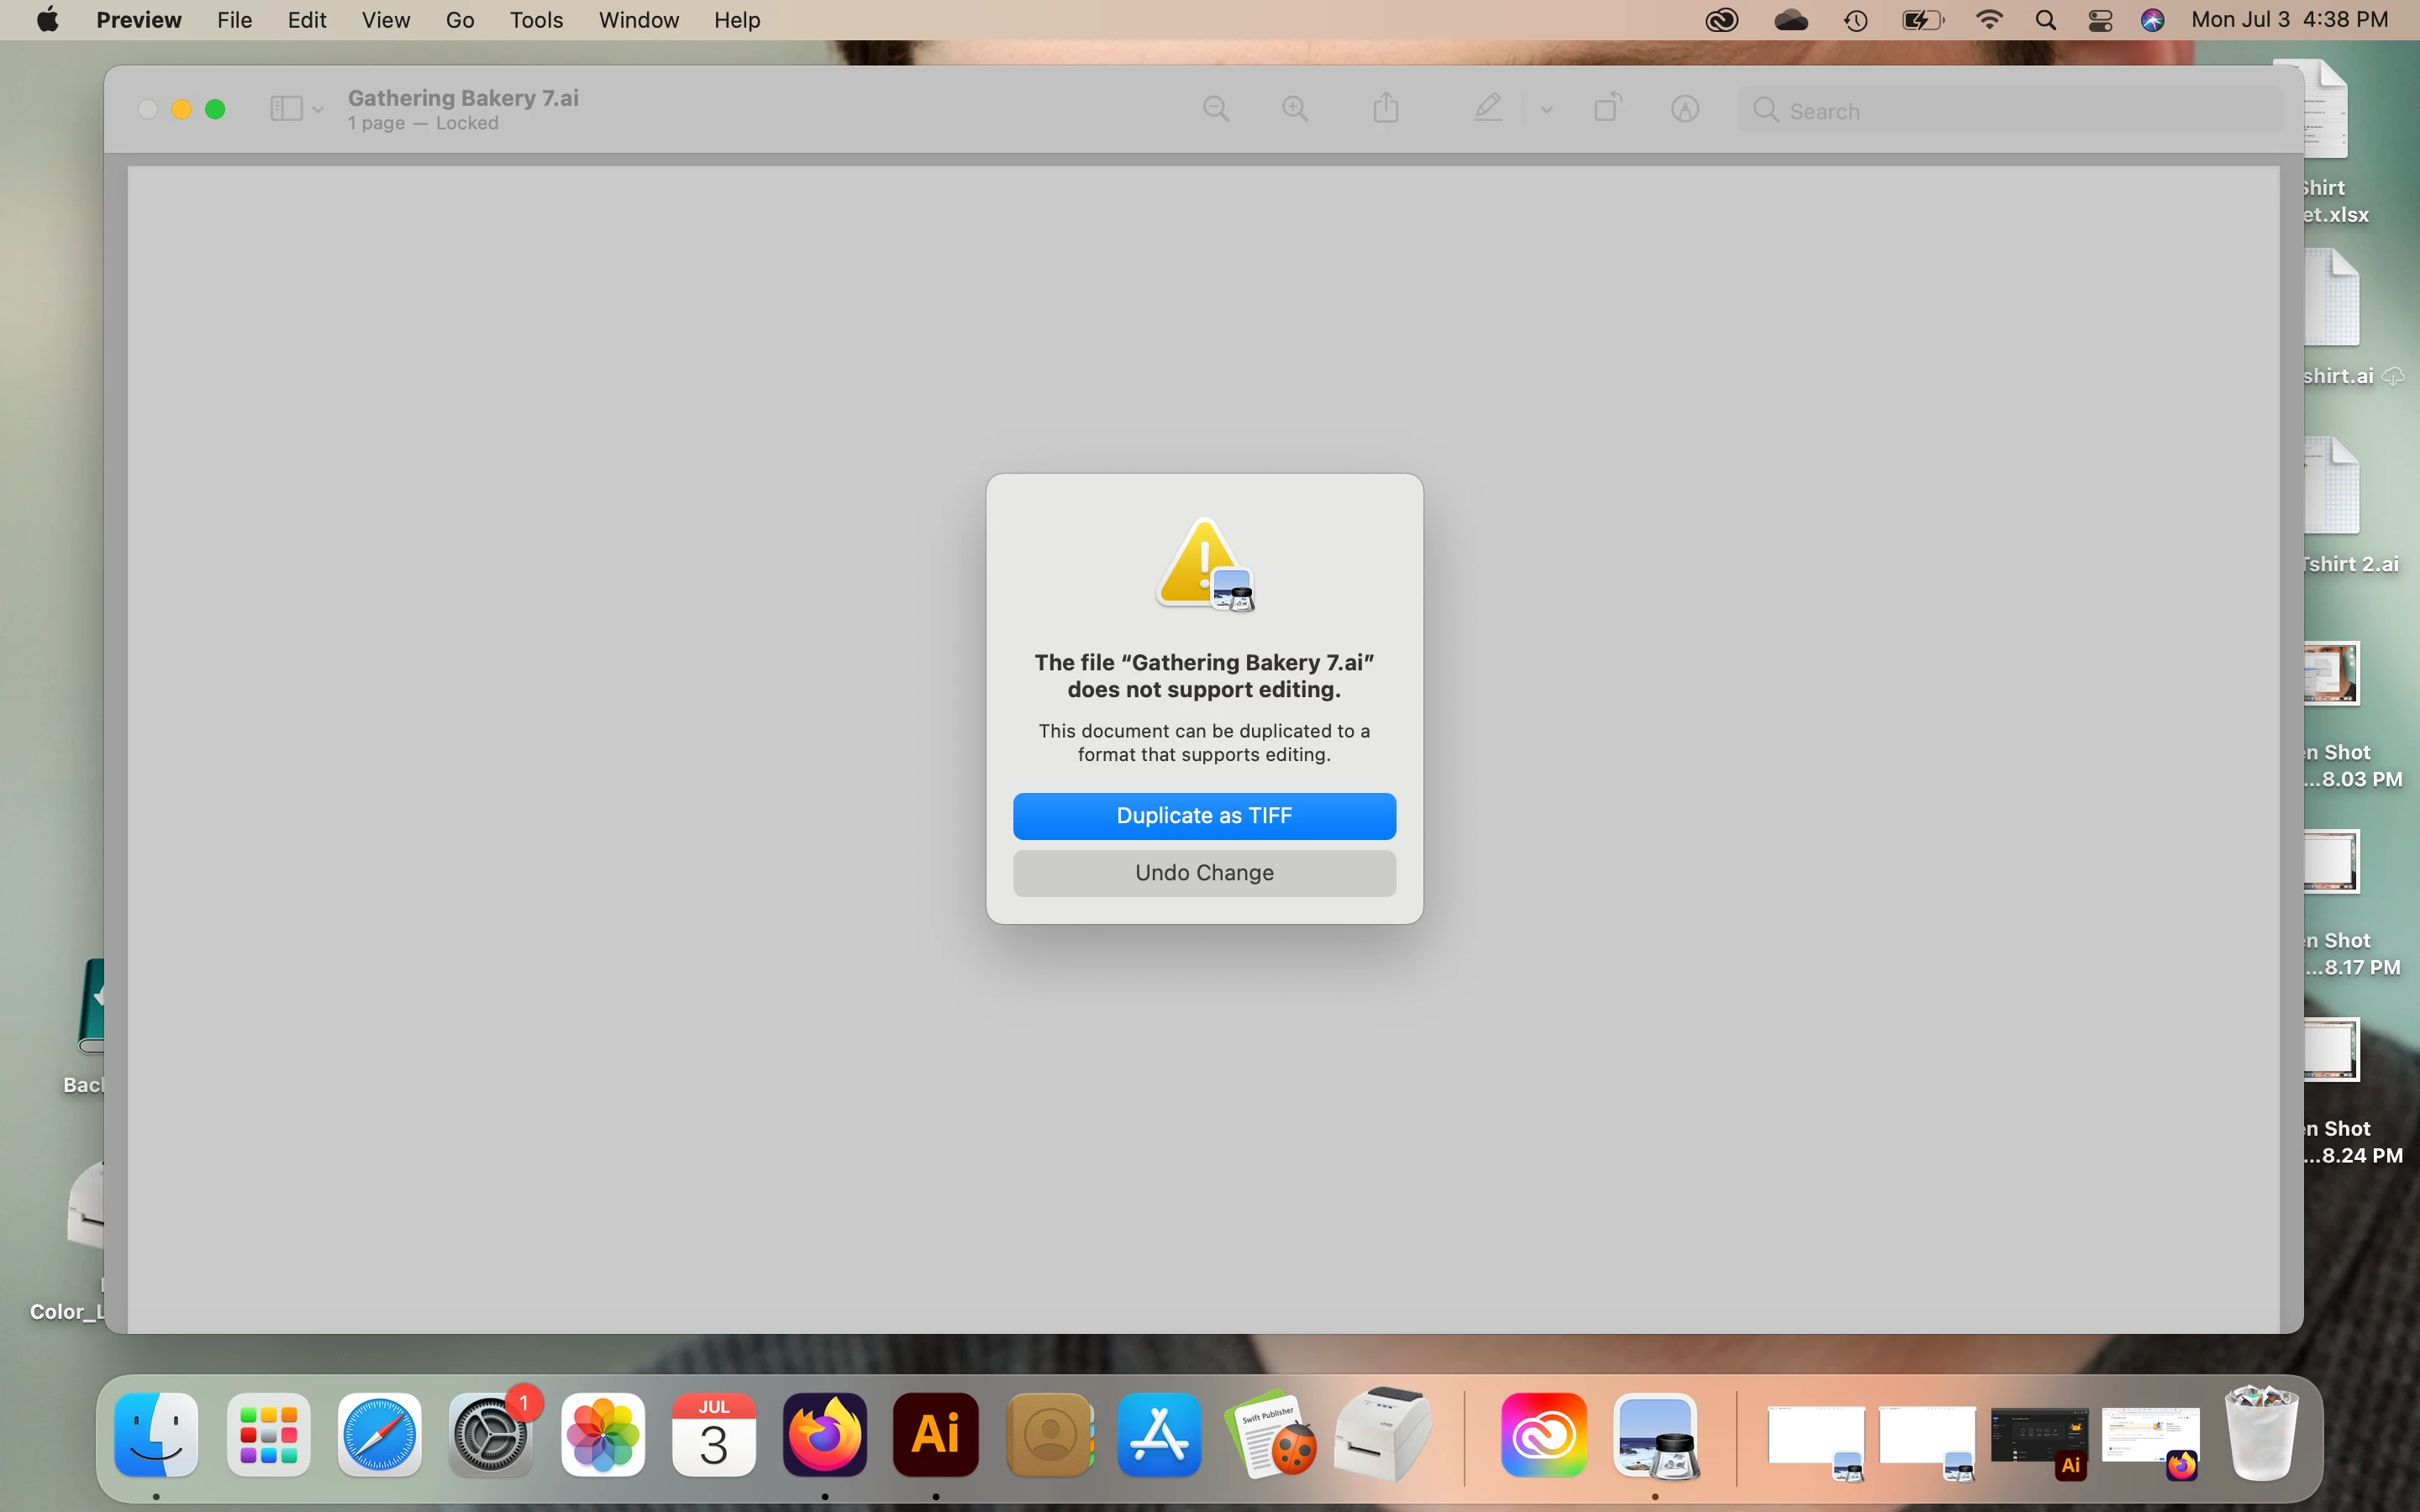Click the Undo Change button

point(1204,873)
